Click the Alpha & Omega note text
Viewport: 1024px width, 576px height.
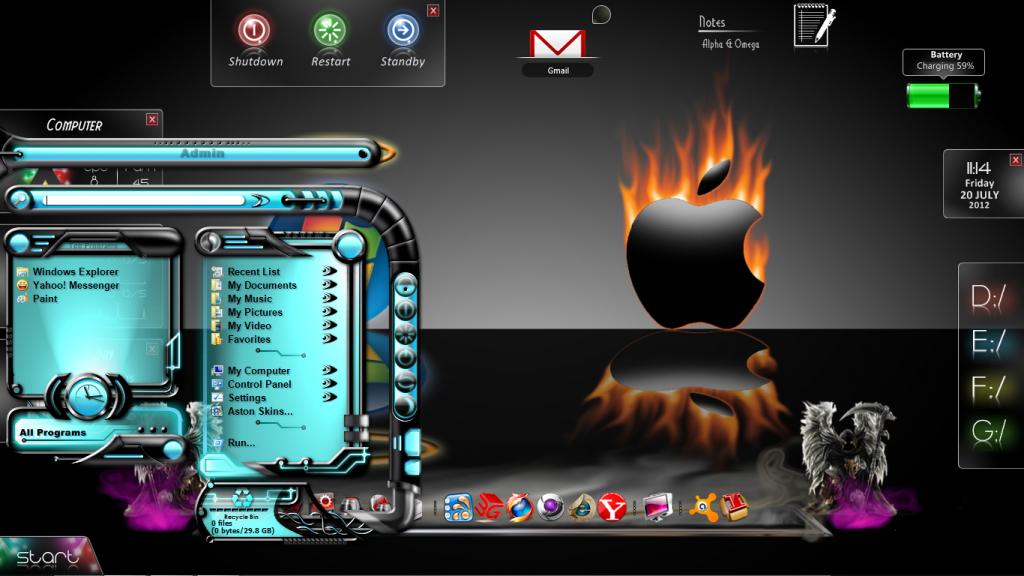[x=730, y=44]
